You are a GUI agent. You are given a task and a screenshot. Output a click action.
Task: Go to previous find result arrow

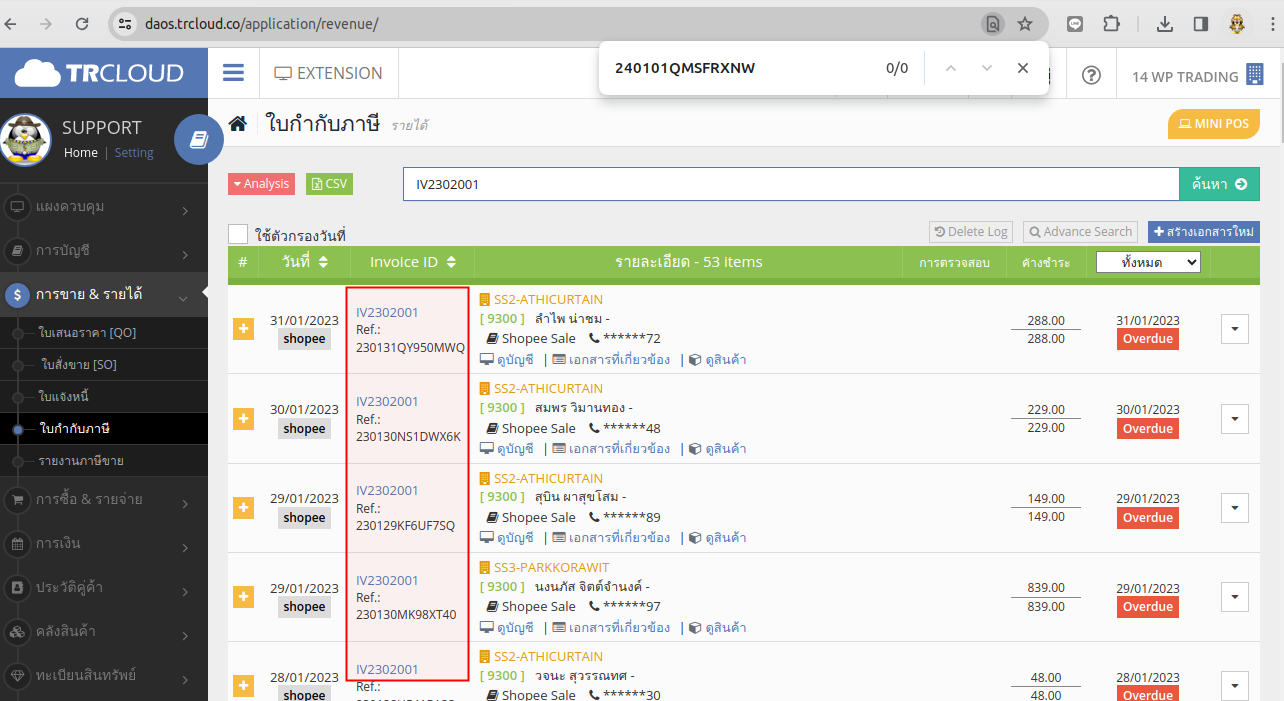point(950,68)
